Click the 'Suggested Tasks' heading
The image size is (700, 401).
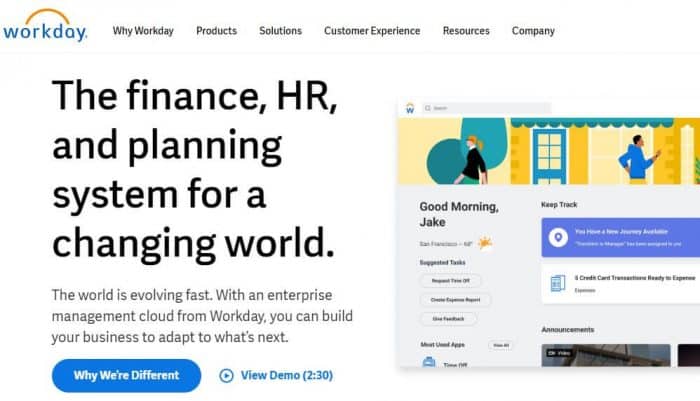tap(442, 263)
